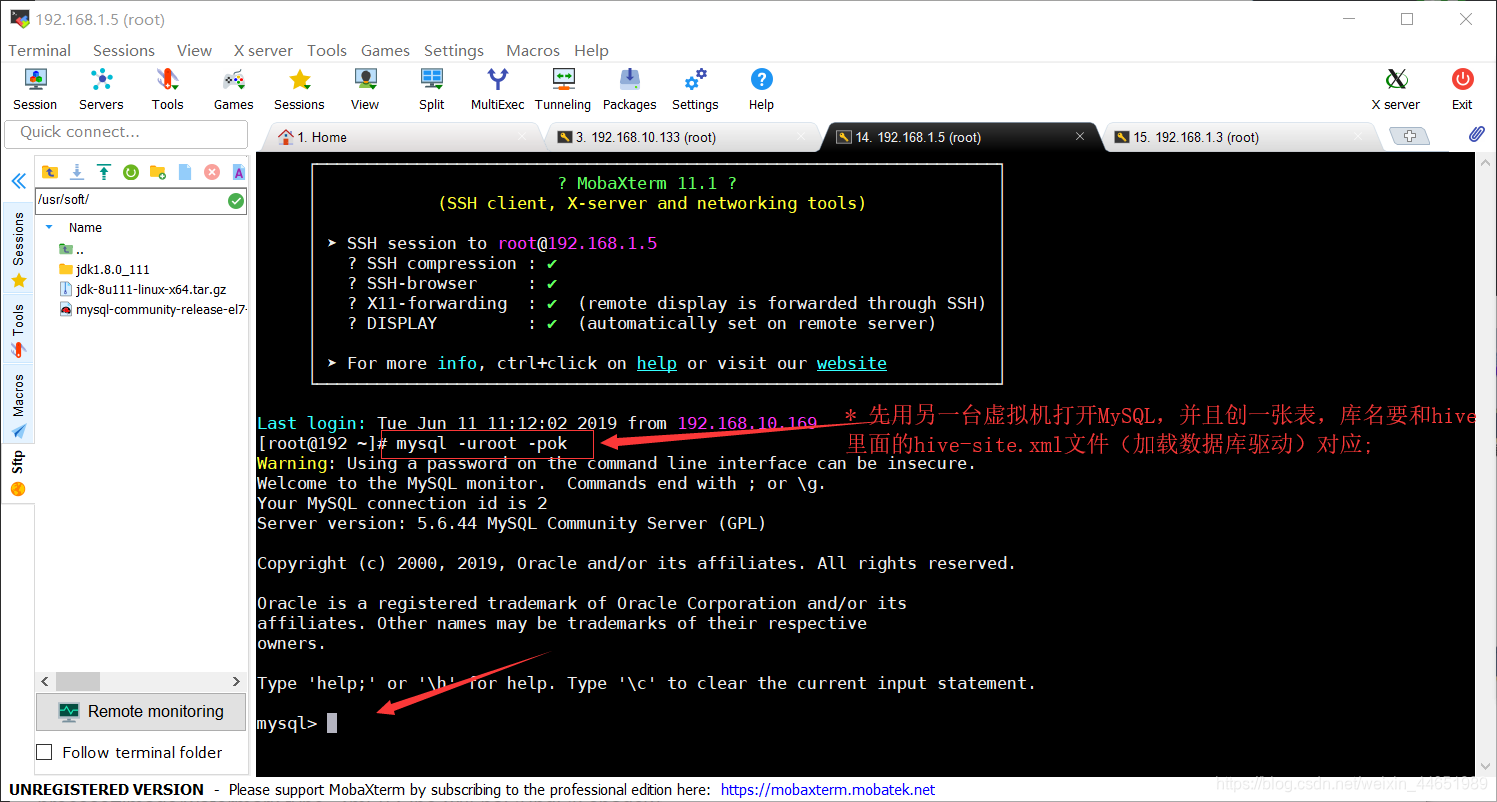The height and width of the screenshot is (802, 1497).
Task: Click the Name column sort arrow
Action: tap(50, 227)
